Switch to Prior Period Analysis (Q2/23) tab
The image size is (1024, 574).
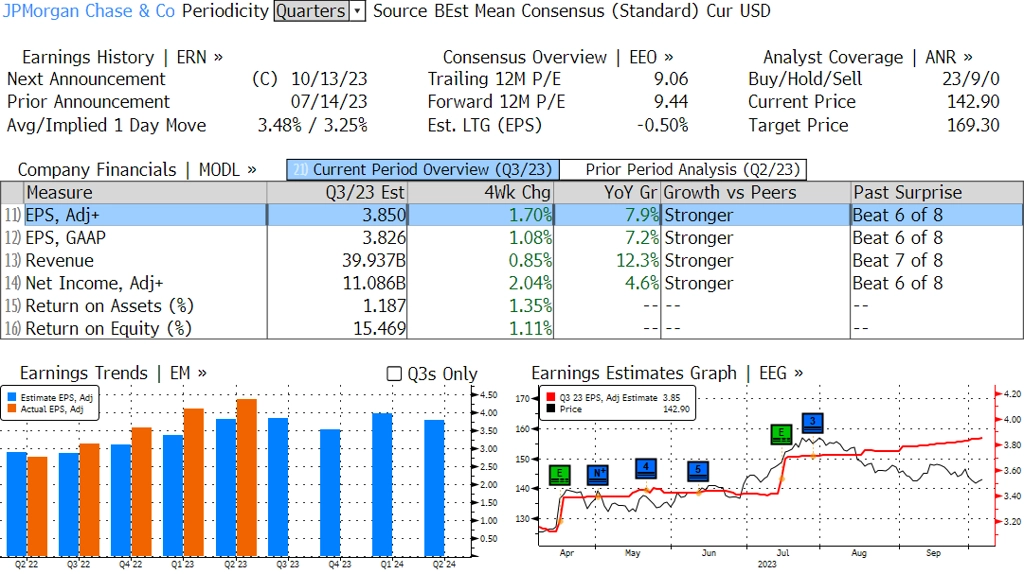click(x=682, y=170)
